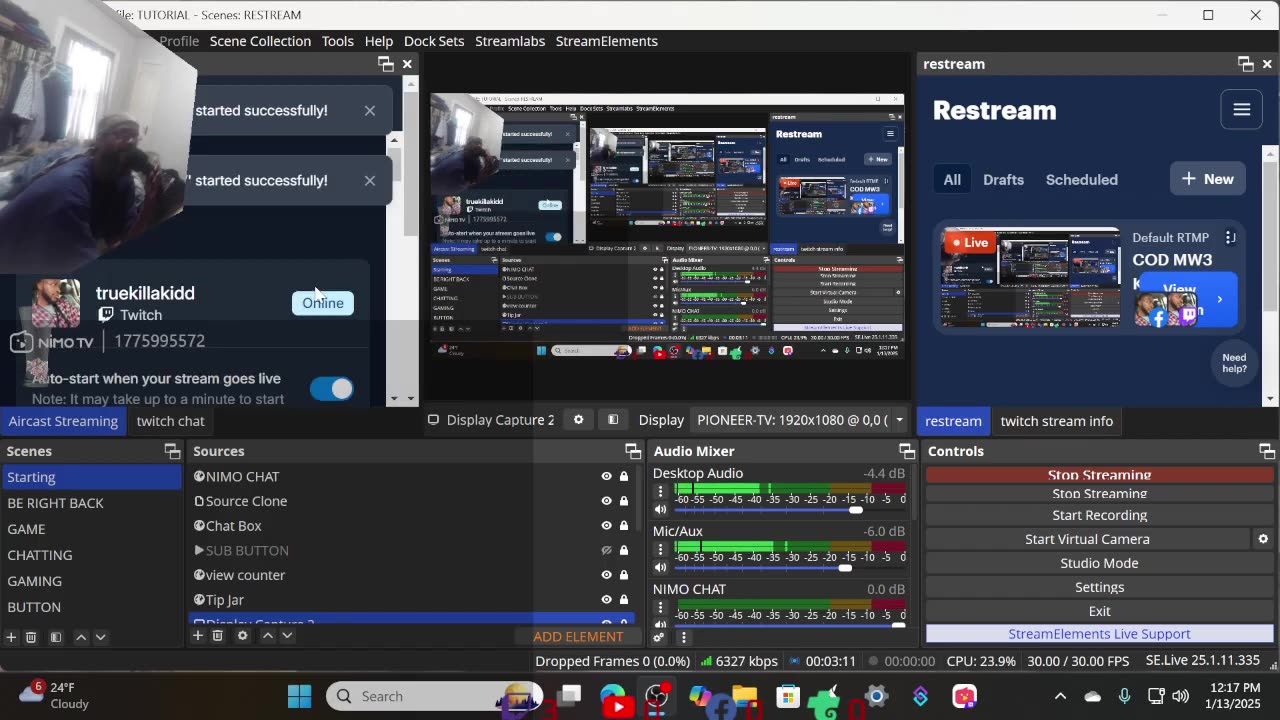Open NIMO CHAT audio three-dot menu

pyautogui.click(x=660, y=607)
